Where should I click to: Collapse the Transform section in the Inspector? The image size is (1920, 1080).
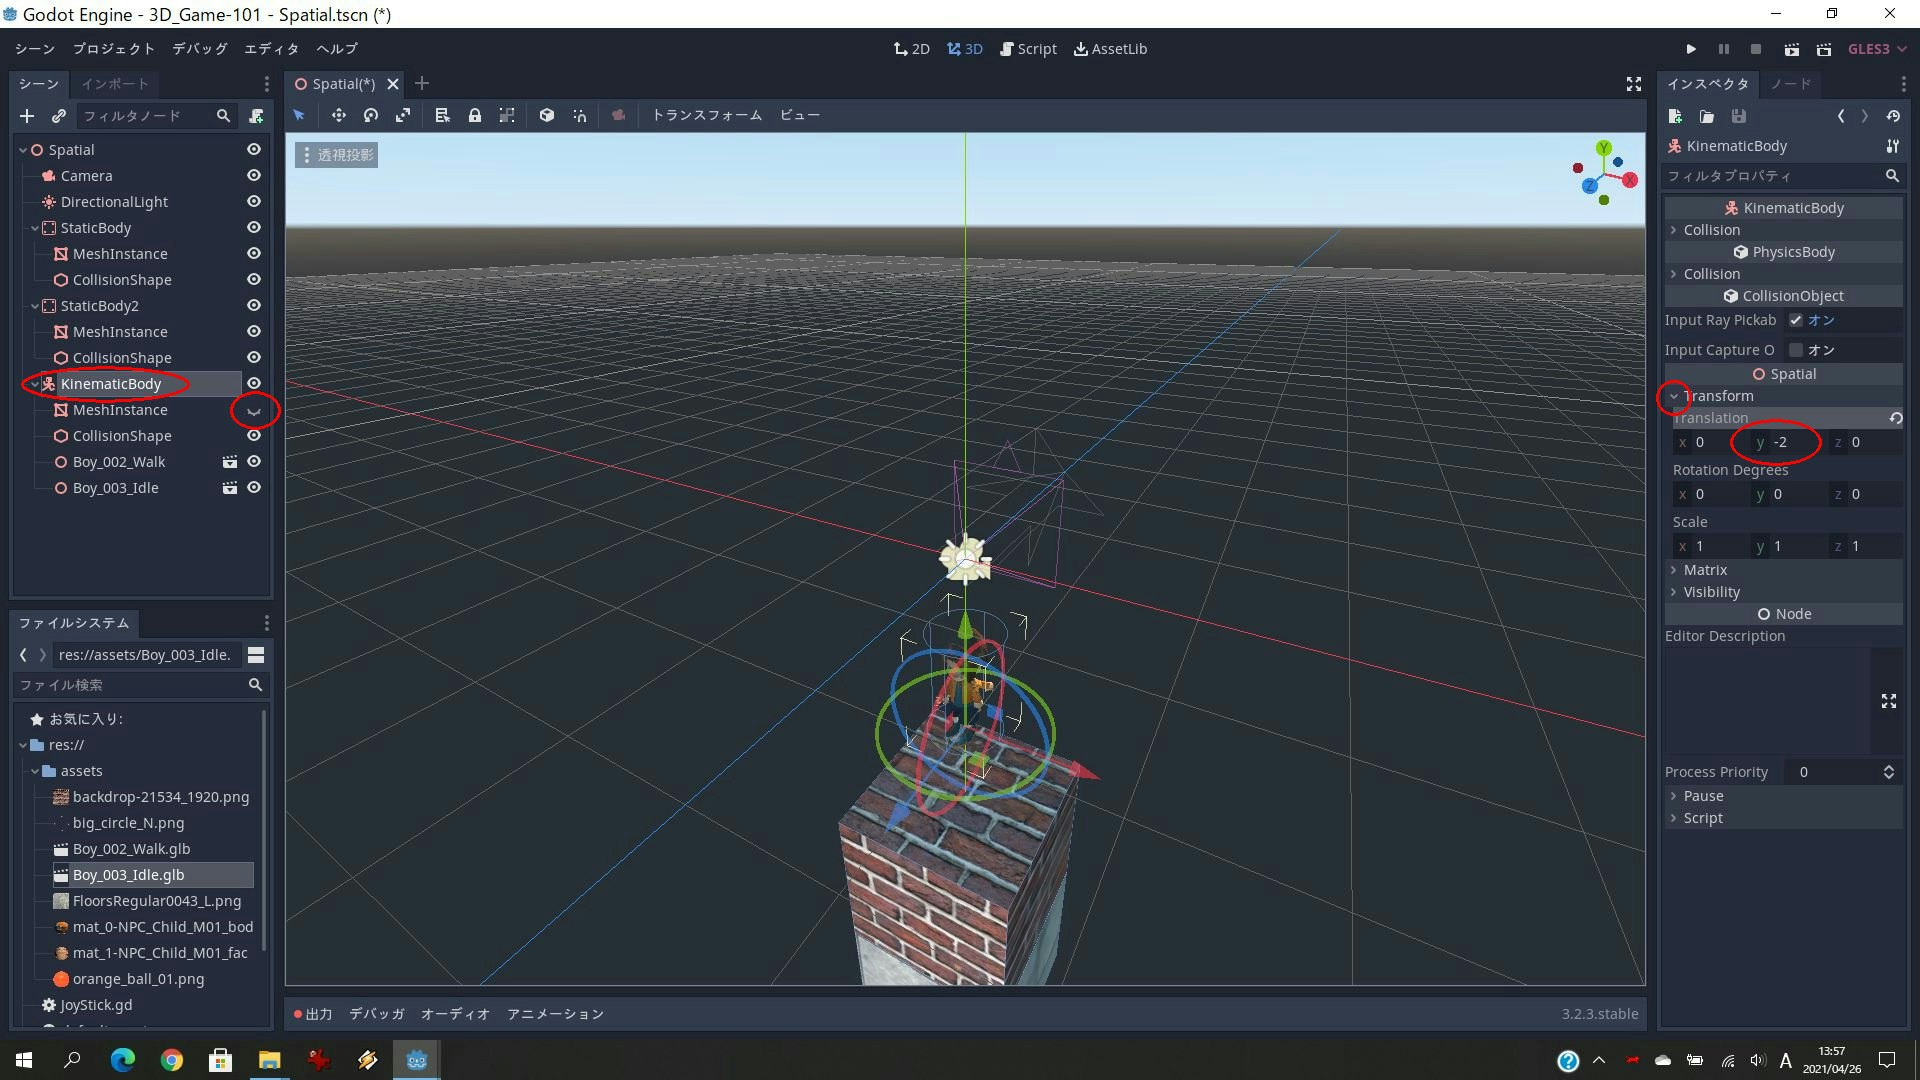pos(1675,396)
